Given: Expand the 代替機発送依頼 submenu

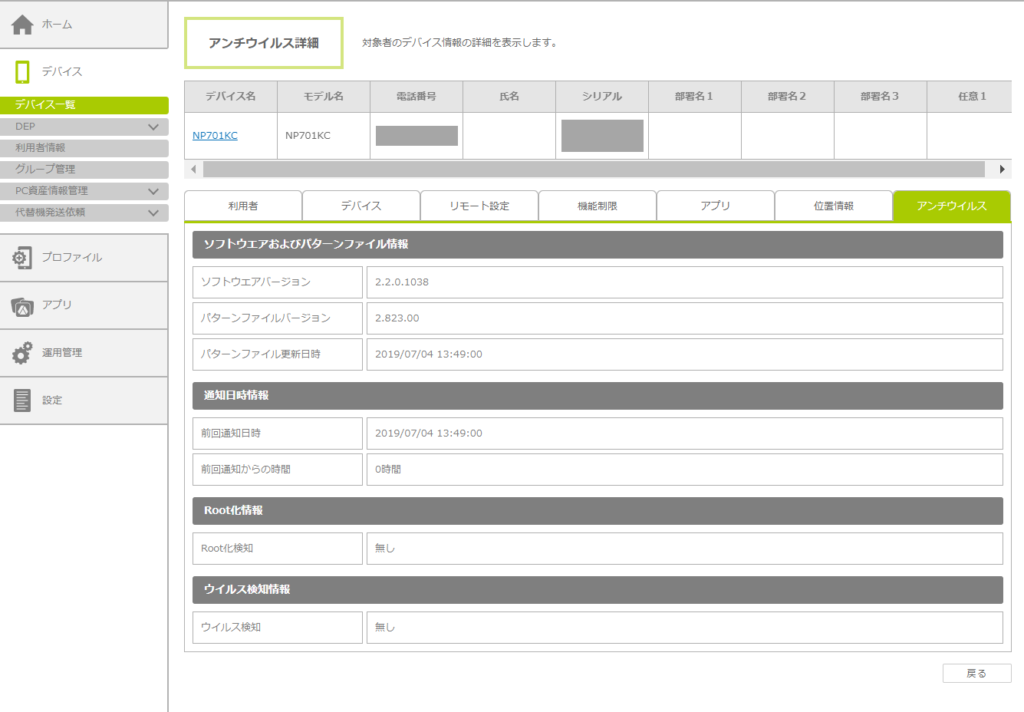Looking at the screenshot, I should 153,212.
